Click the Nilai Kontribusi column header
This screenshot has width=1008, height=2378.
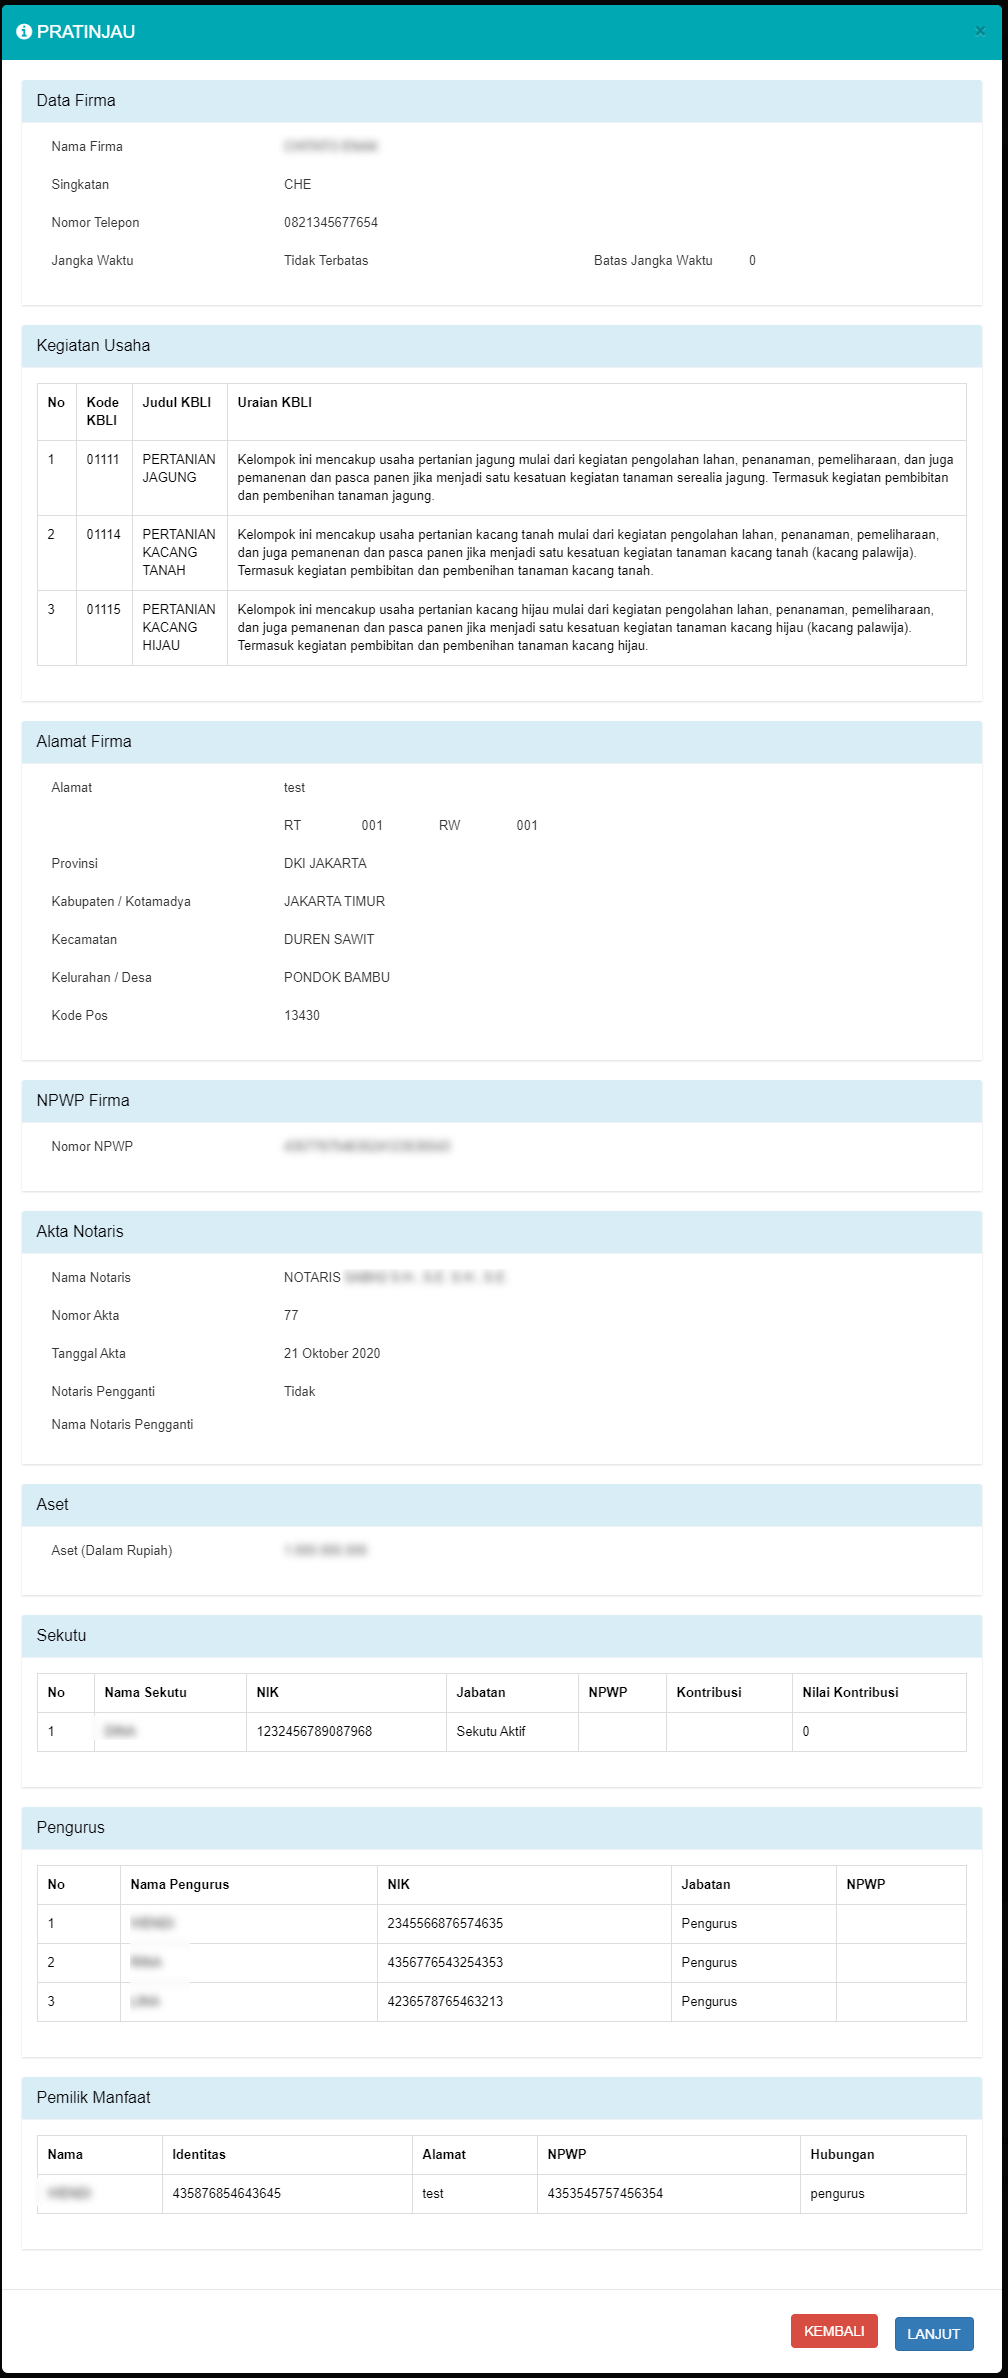[x=850, y=1693]
